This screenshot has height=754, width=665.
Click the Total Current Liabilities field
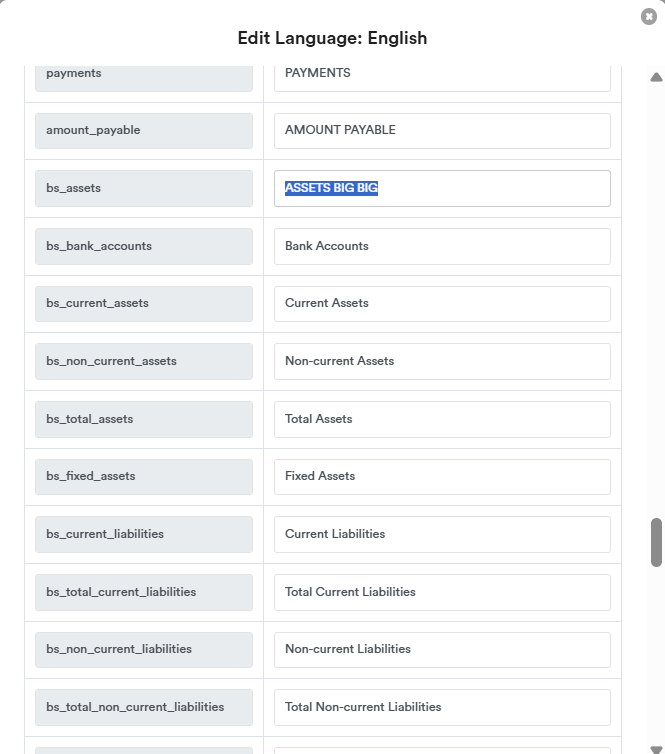442,592
